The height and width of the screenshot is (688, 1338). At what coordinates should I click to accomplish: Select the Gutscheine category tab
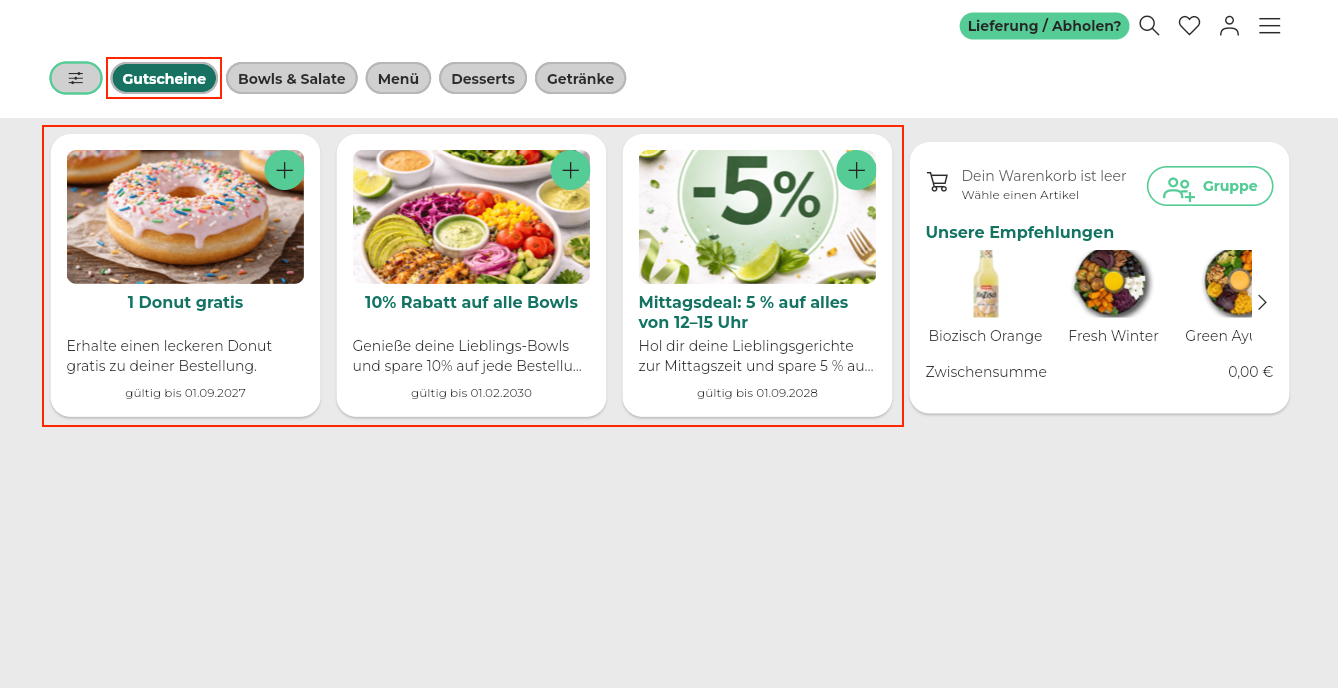click(164, 78)
